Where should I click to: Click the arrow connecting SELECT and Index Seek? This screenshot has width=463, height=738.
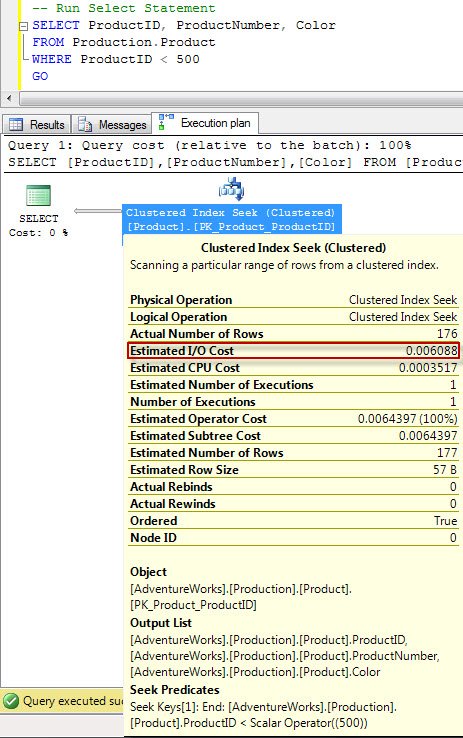point(98,211)
